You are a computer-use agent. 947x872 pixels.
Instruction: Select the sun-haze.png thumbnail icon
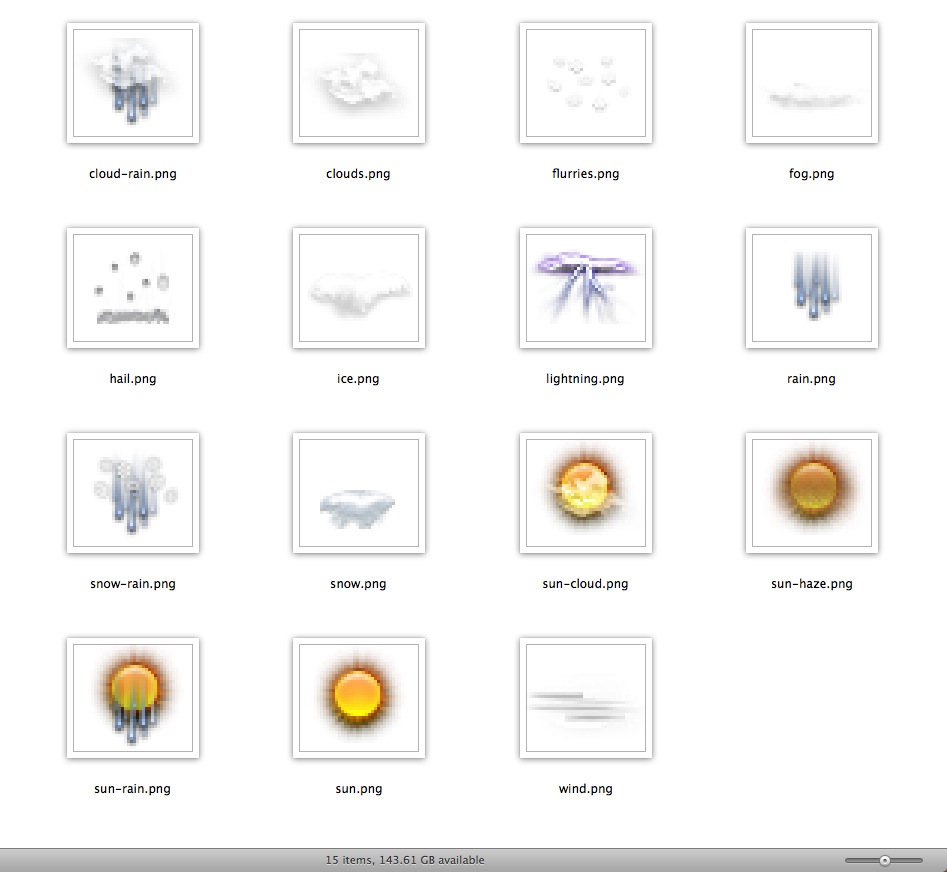(812, 493)
